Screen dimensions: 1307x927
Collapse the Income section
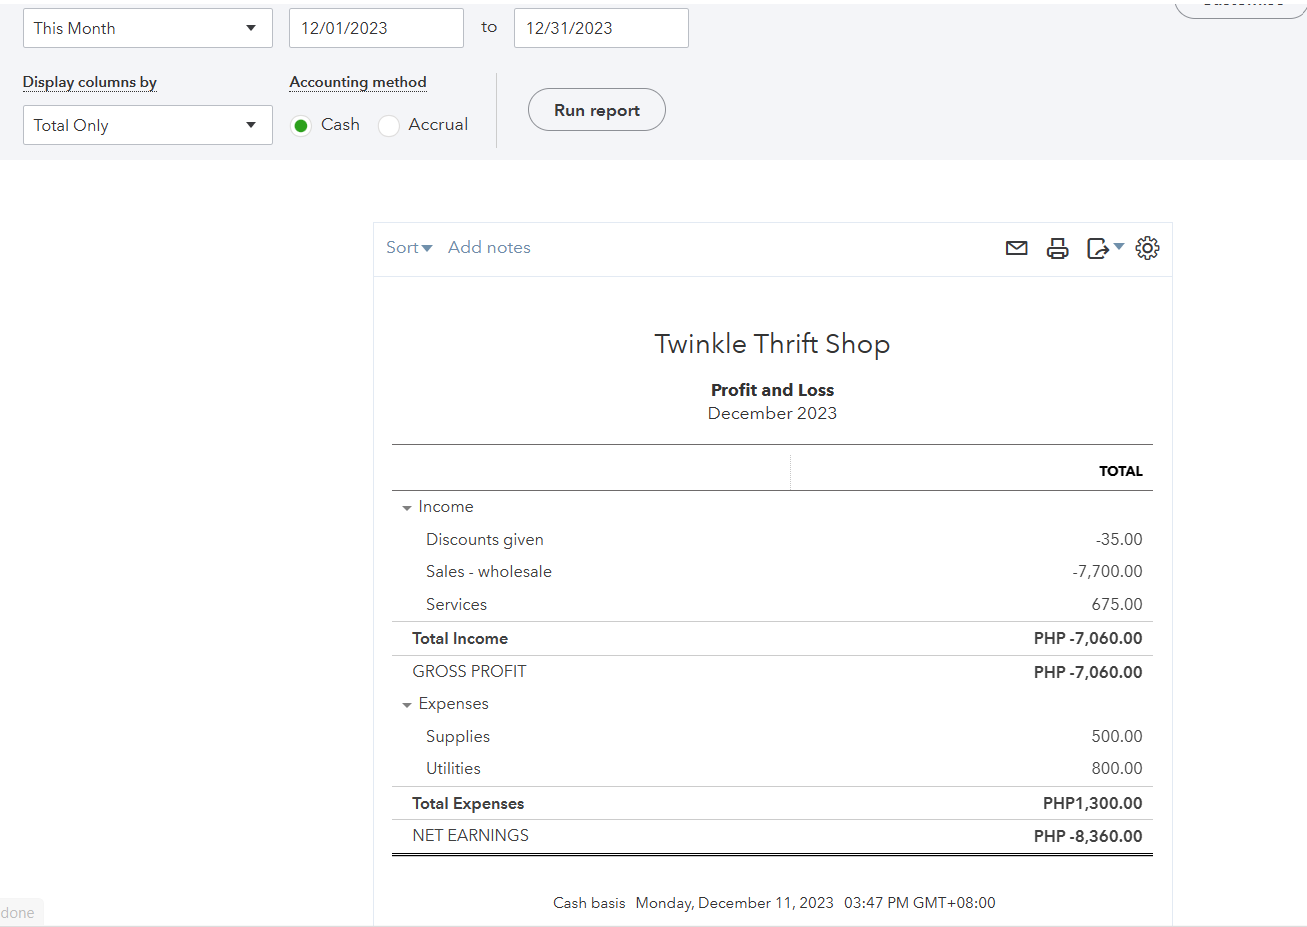[x=407, y=508]
